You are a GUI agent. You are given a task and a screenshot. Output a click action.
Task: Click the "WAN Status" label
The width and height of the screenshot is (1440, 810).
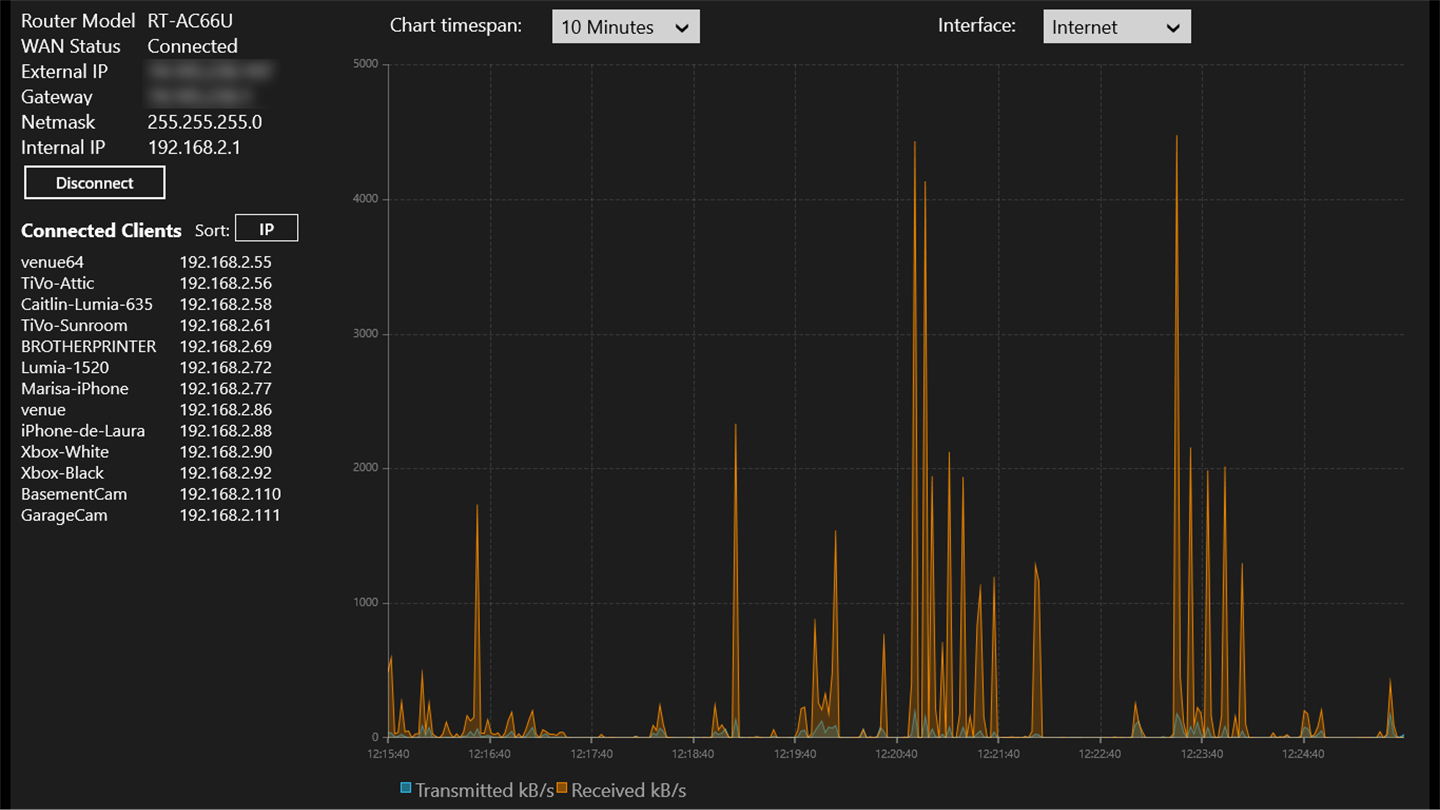[x=71, y=46]
